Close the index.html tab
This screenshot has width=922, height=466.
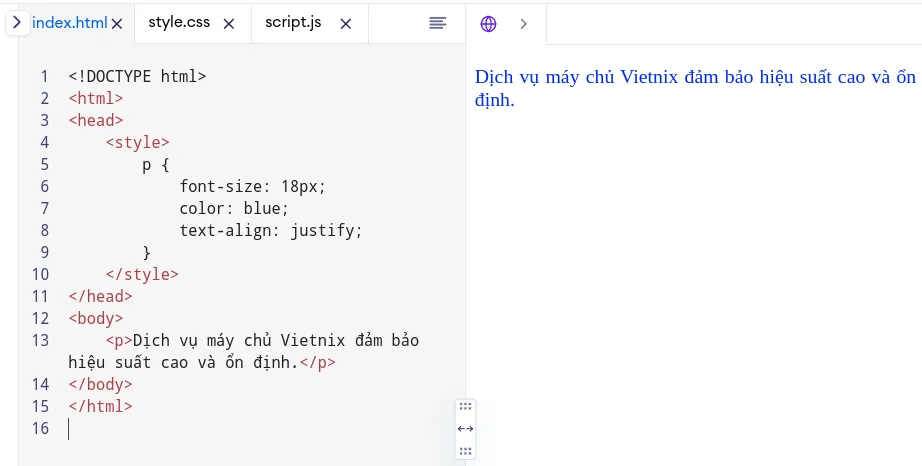click(117, 24)
